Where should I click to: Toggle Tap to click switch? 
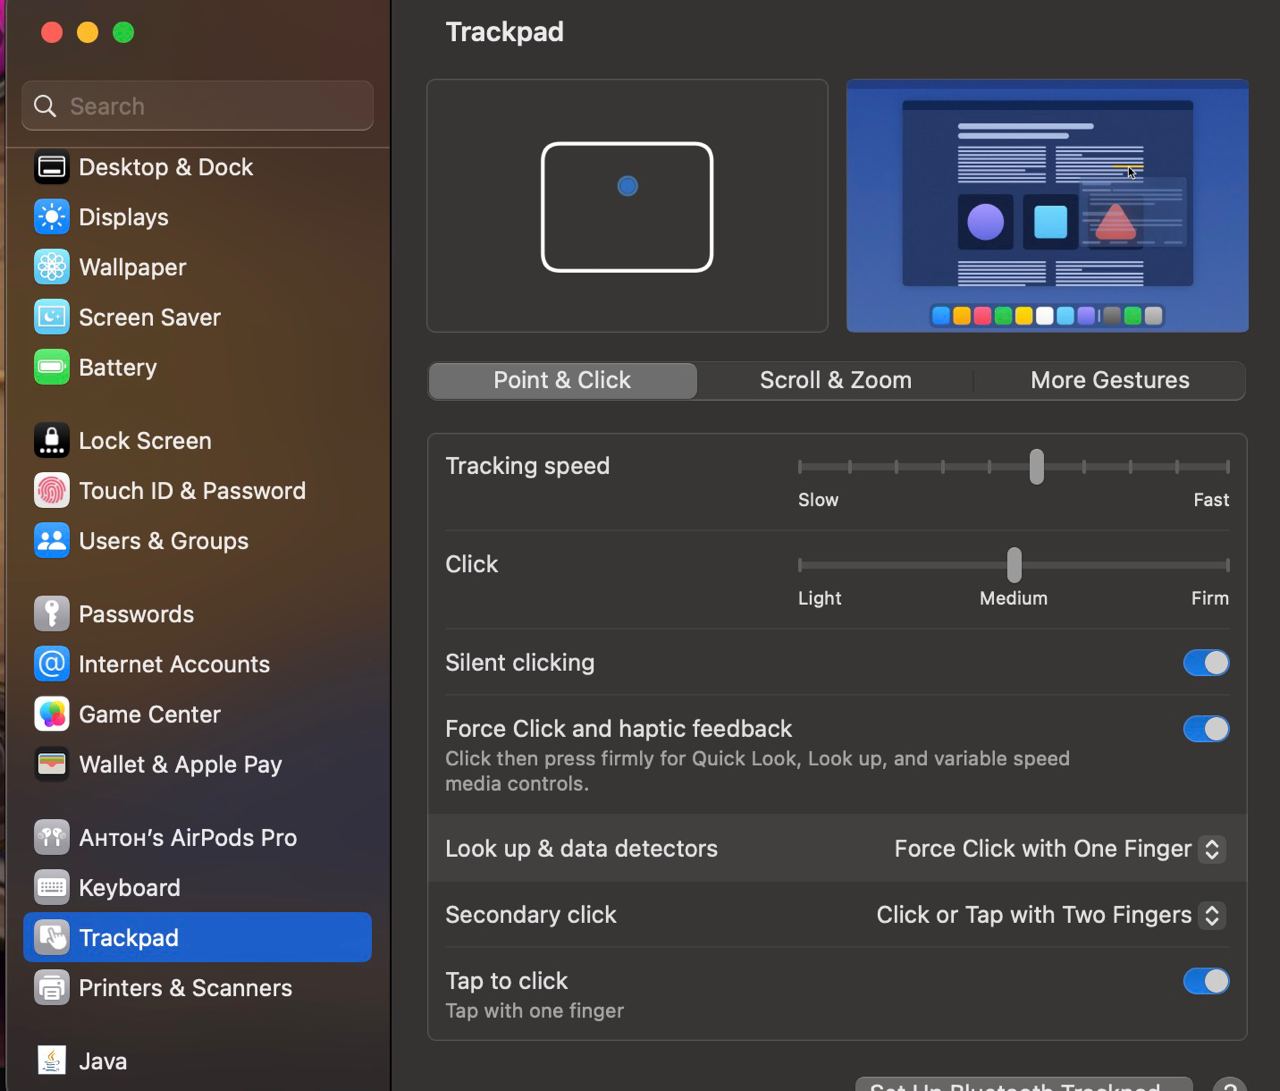click(x=1206, y=981)
